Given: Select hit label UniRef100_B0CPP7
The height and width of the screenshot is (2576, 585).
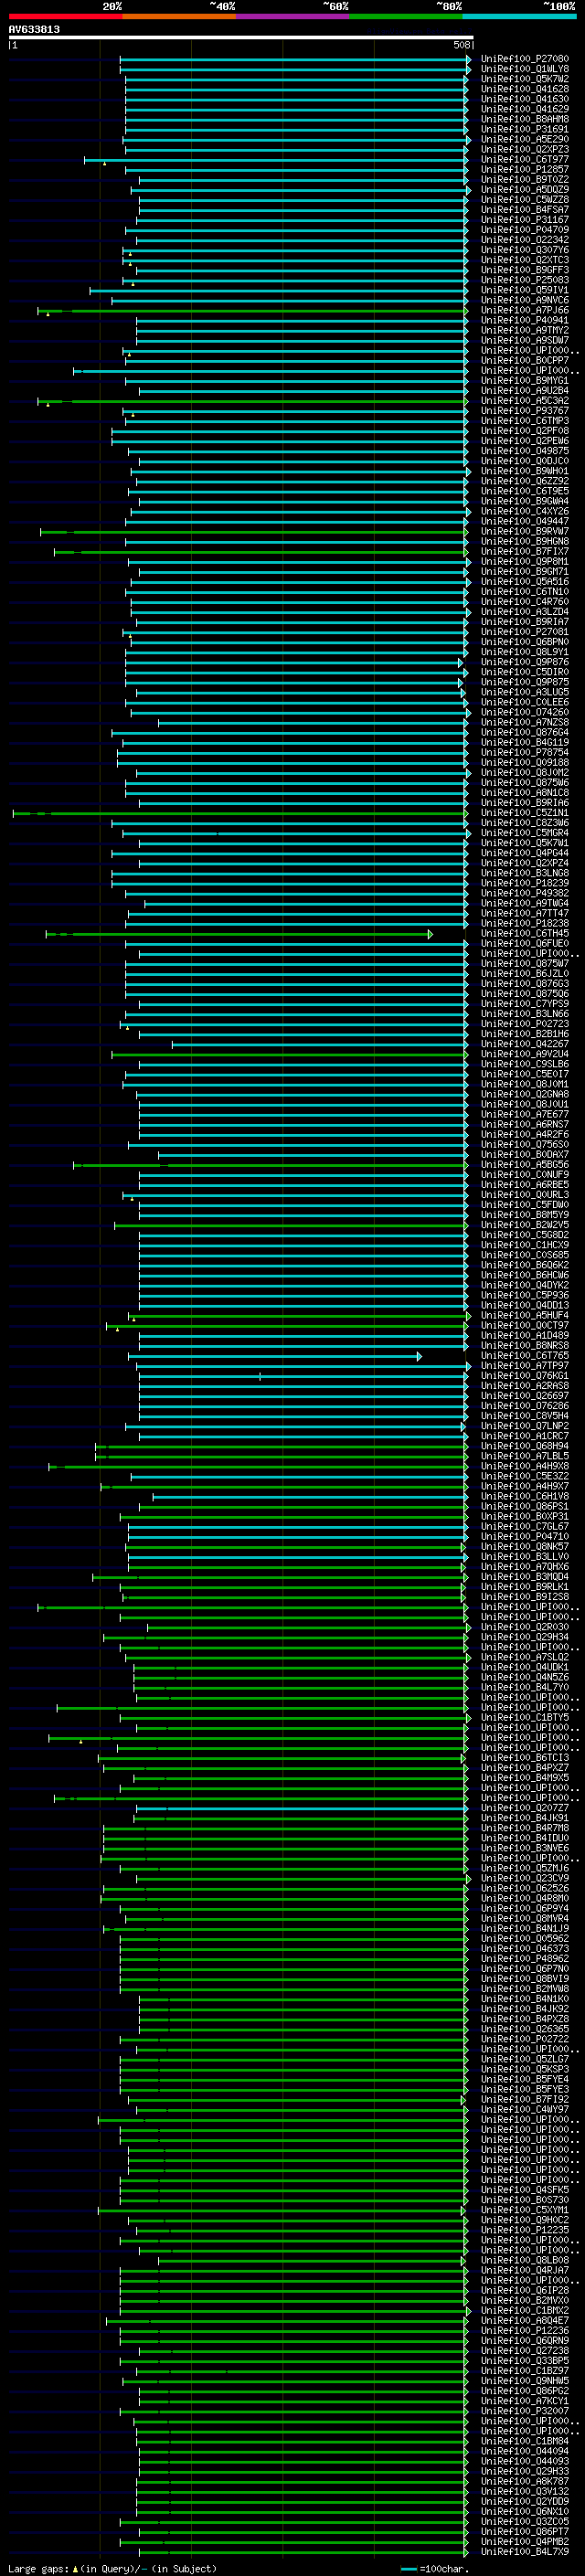Looking at the screenshot, I should pyautogui.click(x=524, y=361).
